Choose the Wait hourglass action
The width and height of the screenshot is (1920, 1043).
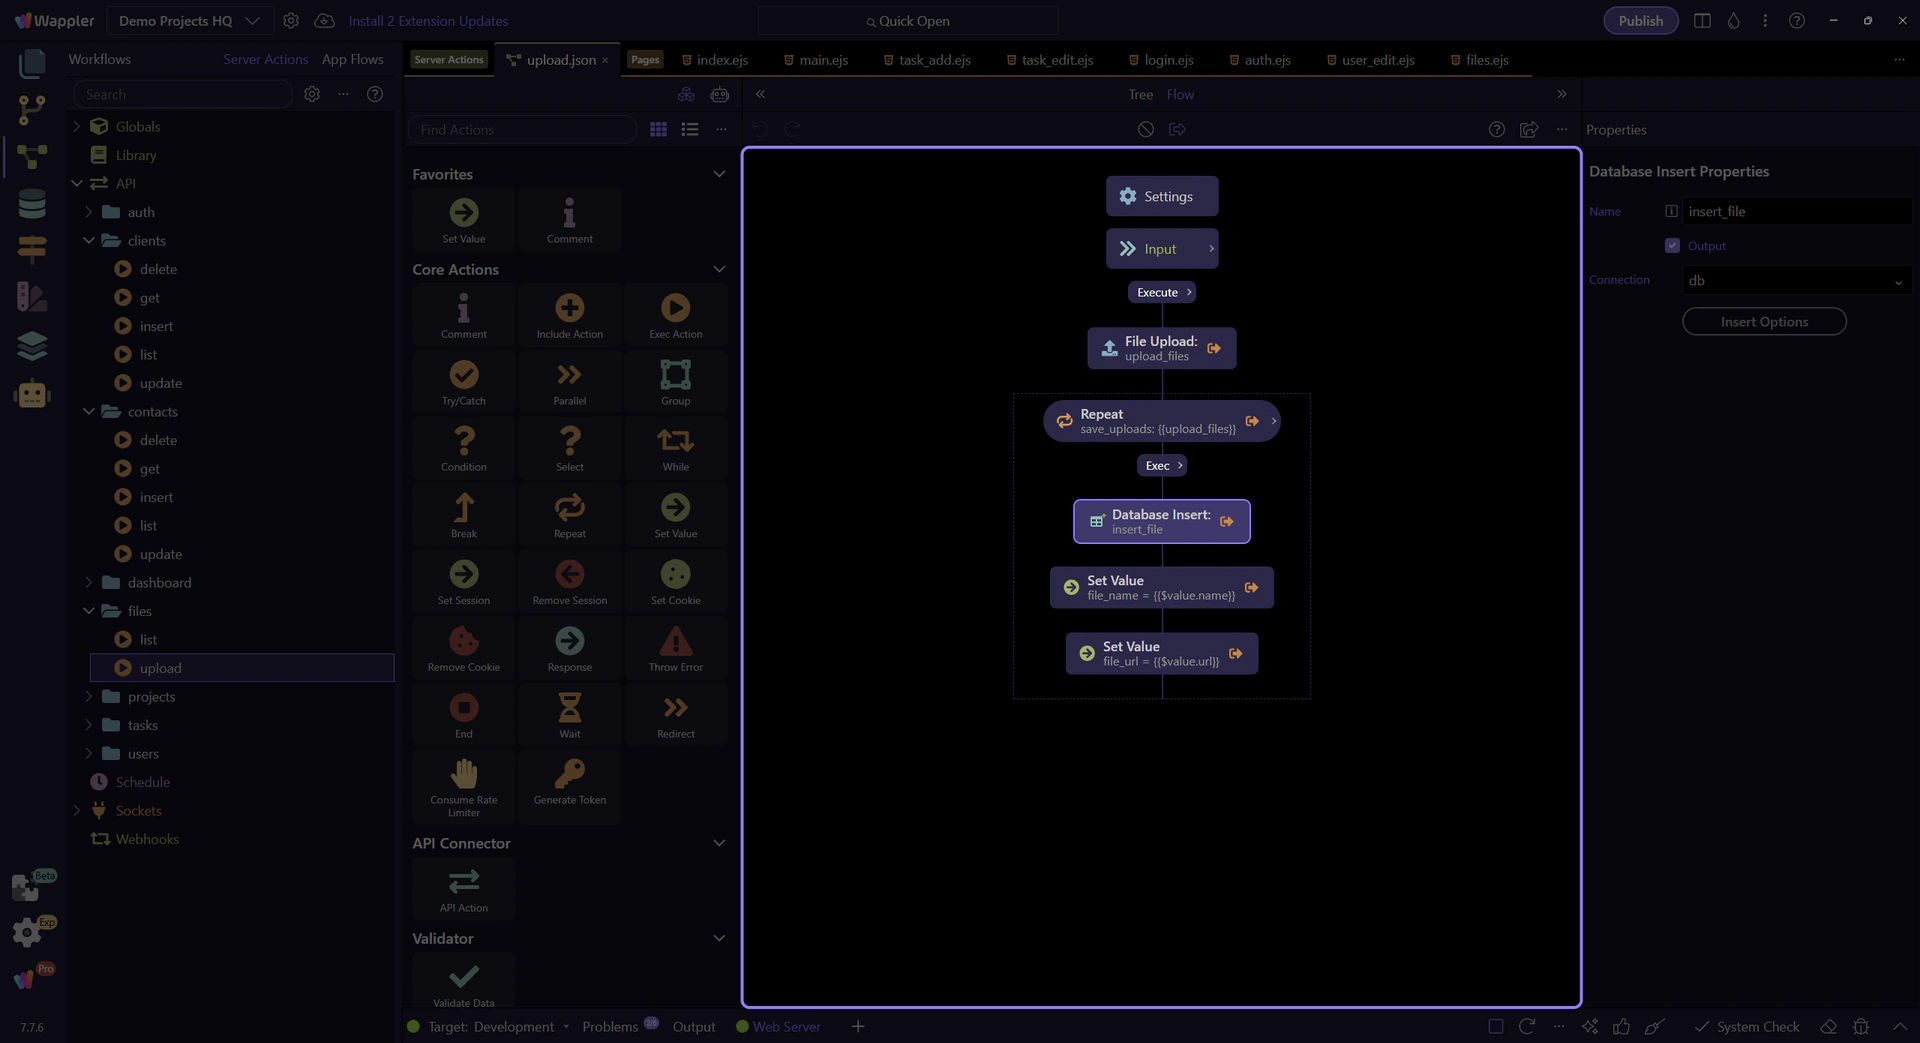point(569,709)
